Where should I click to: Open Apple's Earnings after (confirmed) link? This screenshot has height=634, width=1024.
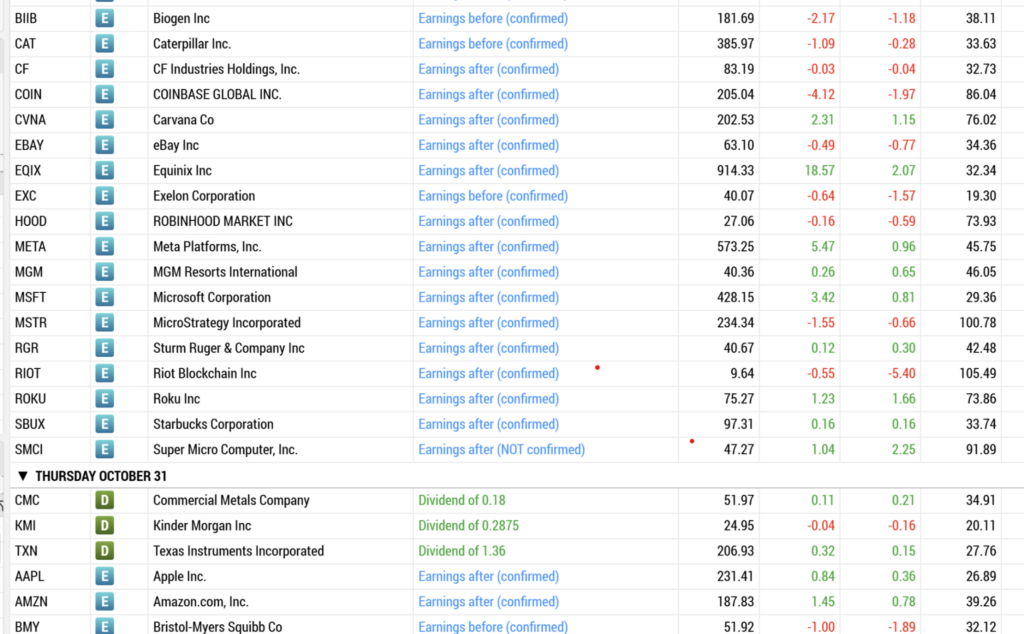[x=488, y=577]
